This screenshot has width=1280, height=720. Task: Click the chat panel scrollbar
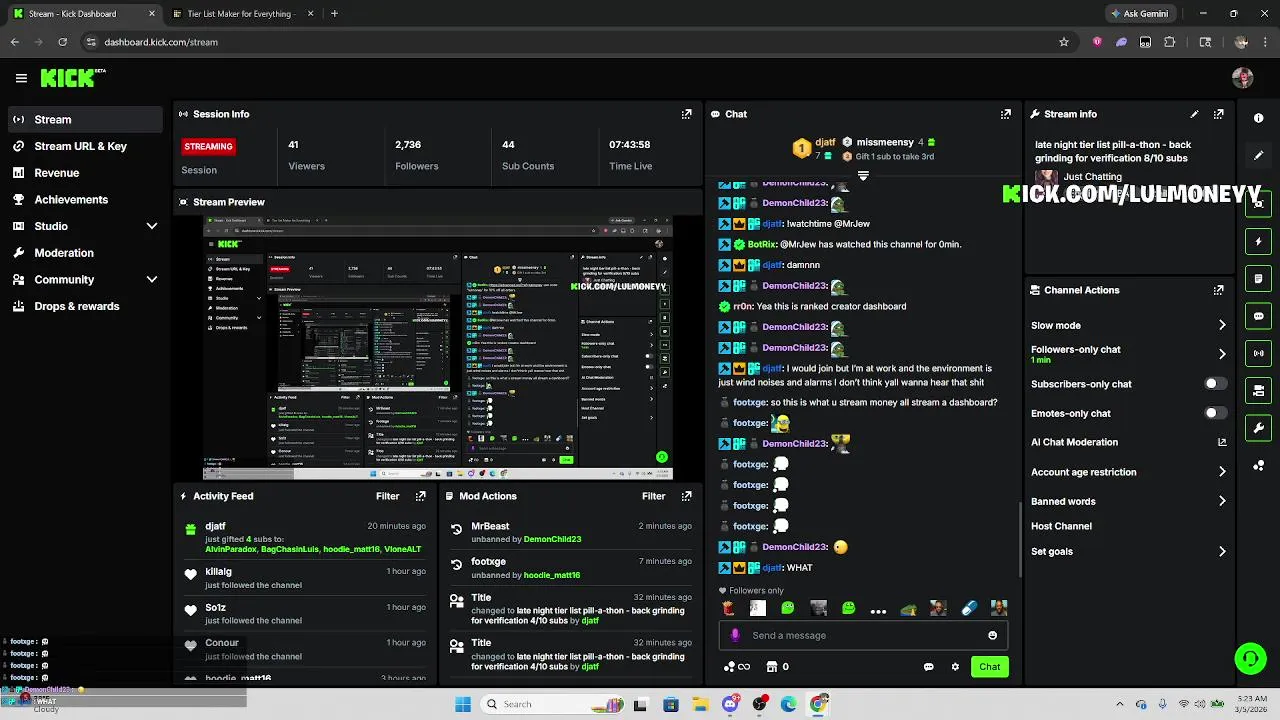[1020, 538]
